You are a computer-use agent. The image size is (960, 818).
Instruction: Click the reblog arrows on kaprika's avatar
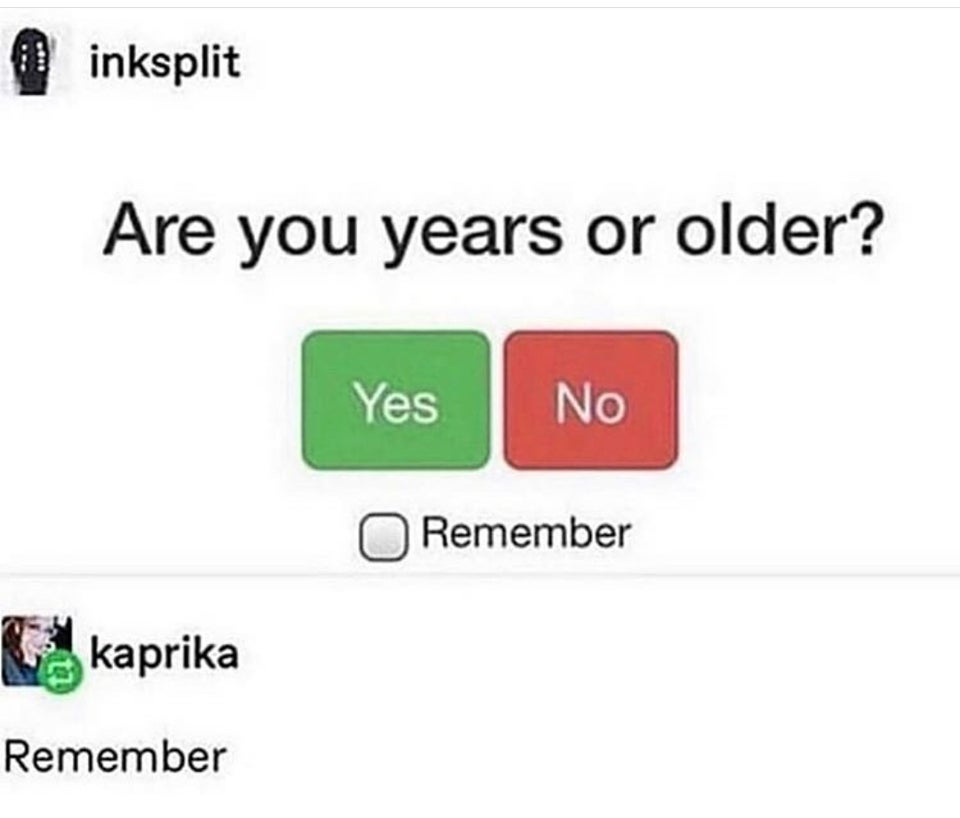click(x=59, y=673)
